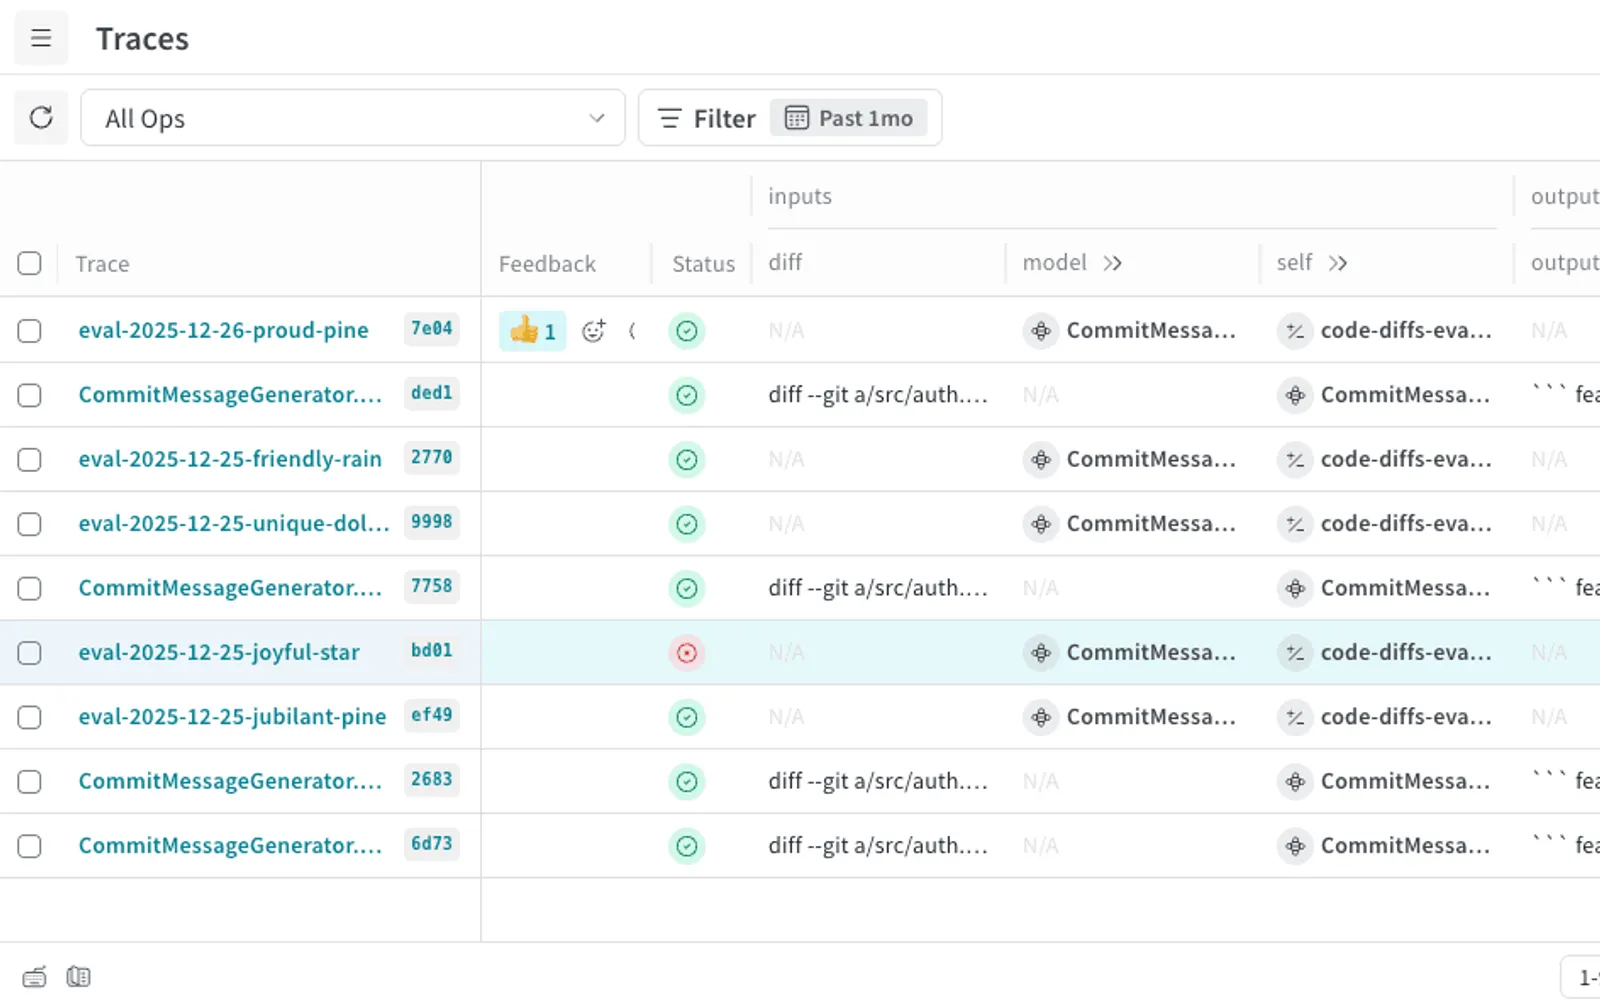Click the success status icon for jubilant-pine
The width and height of the screenshot is (1600, 1000).
tap(687, 717)
